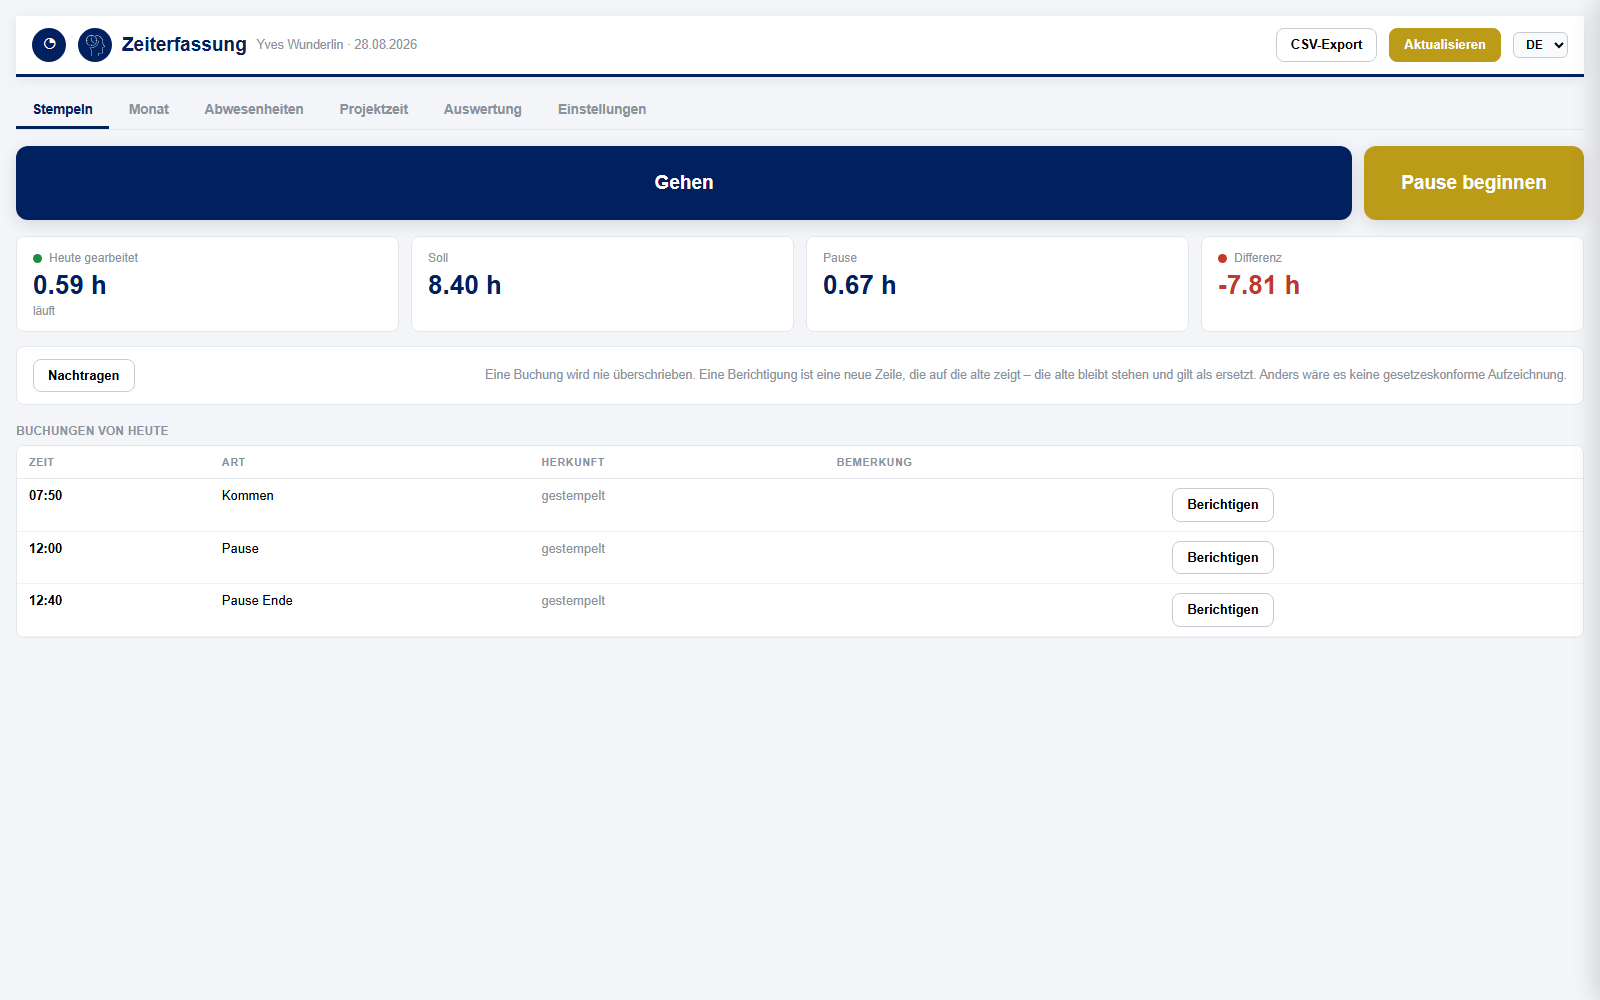The image size is (1600, 1000).
Task: Click the head profile avatar icon
Action: 95,45
